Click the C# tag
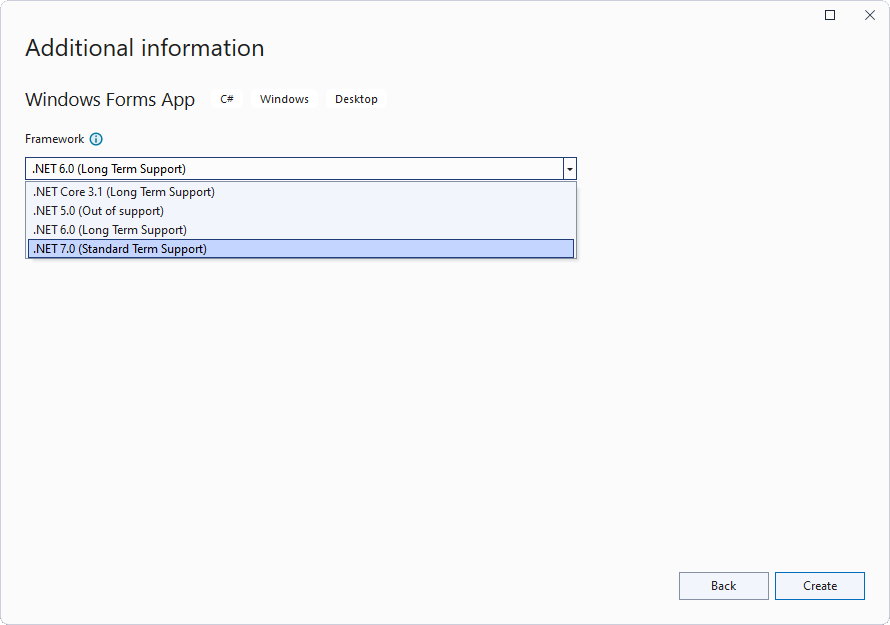This screenshot has width=890, height=625. tap(227, 99)
